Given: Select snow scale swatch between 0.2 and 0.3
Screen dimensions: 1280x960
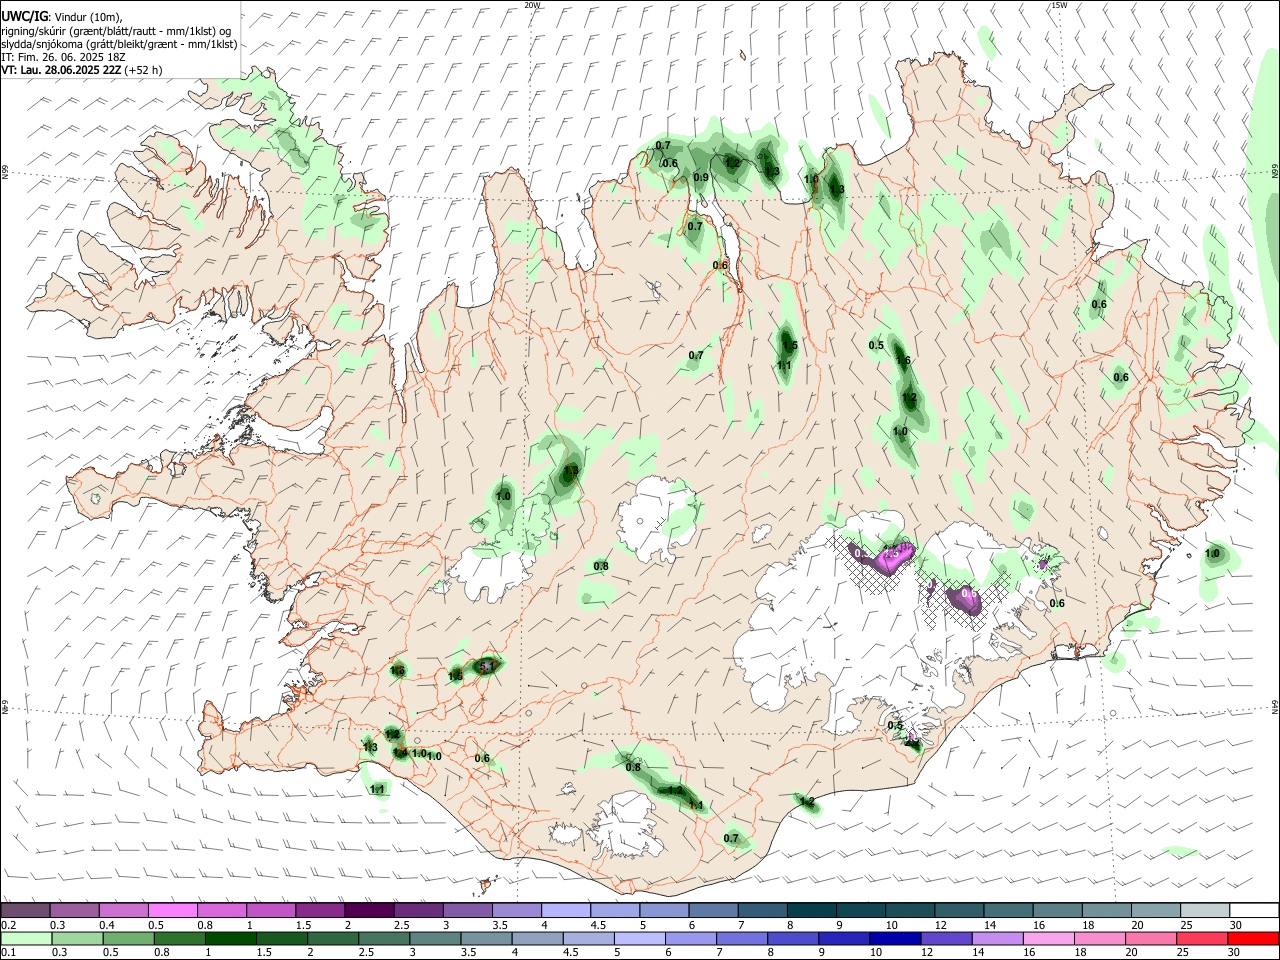Looking at the screenshot, I should point(26,911).
